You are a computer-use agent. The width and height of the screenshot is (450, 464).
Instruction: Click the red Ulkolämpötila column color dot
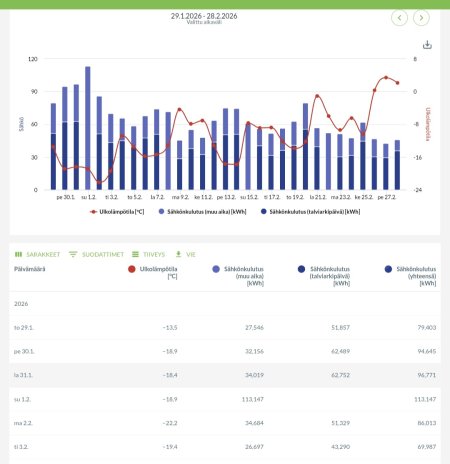132,269
